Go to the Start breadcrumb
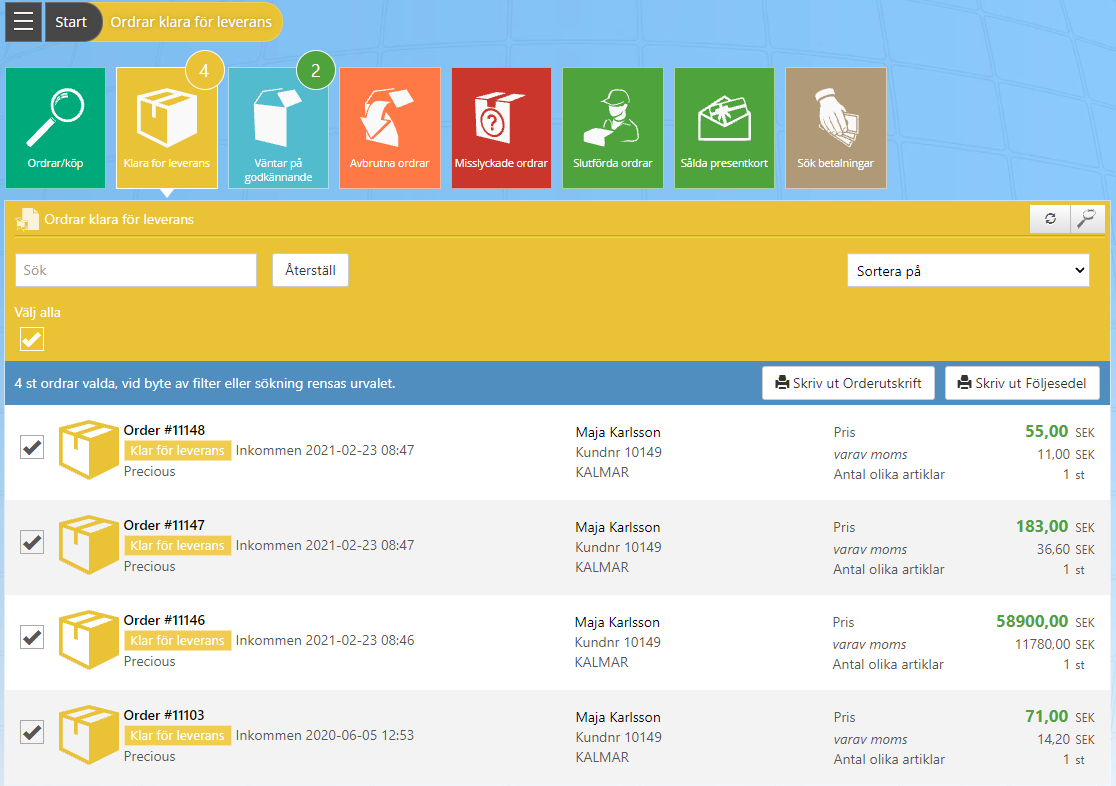Image resolution: width=1116 pixels, height=786 pixels. (x=71, y=22)
